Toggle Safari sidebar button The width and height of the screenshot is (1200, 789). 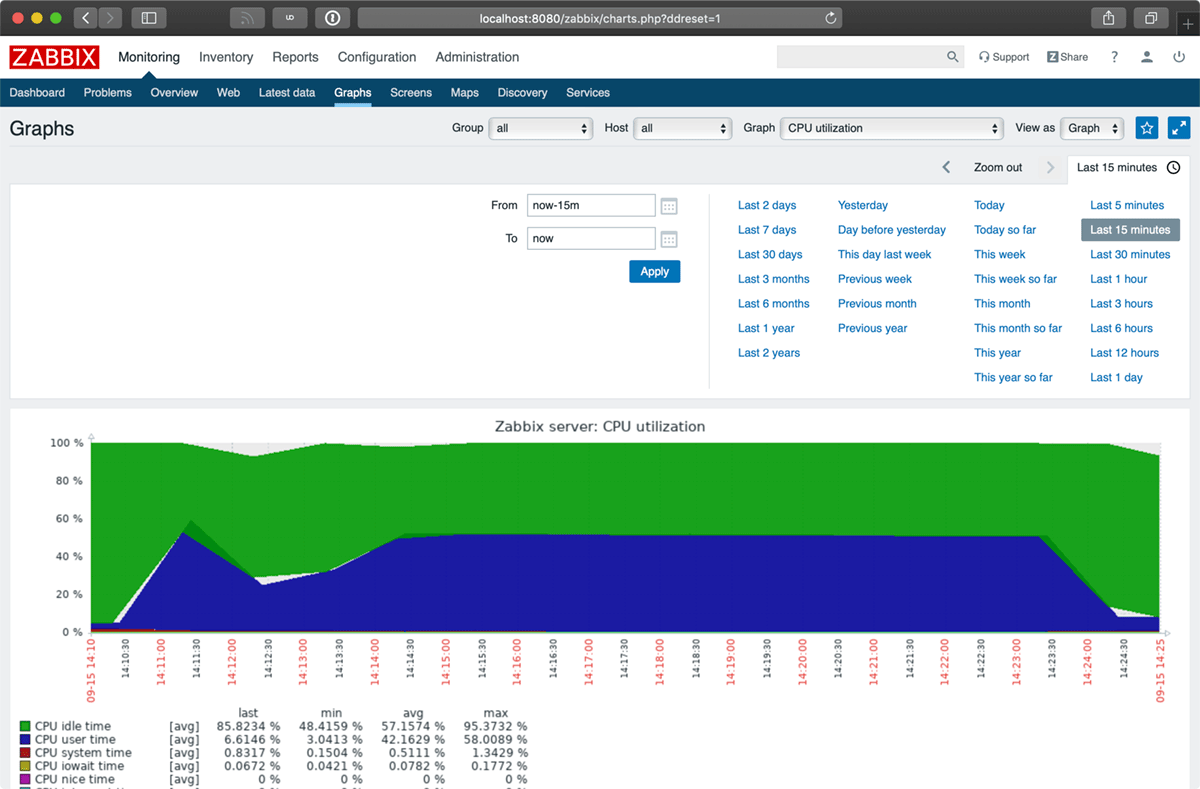(149, 18)
